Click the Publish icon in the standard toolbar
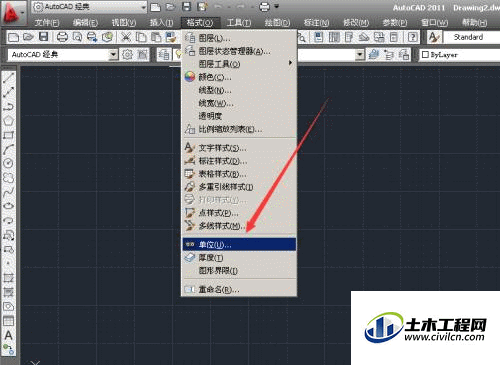Image resolution: width=500 pixels, height=365 pixels. (92, 37)
